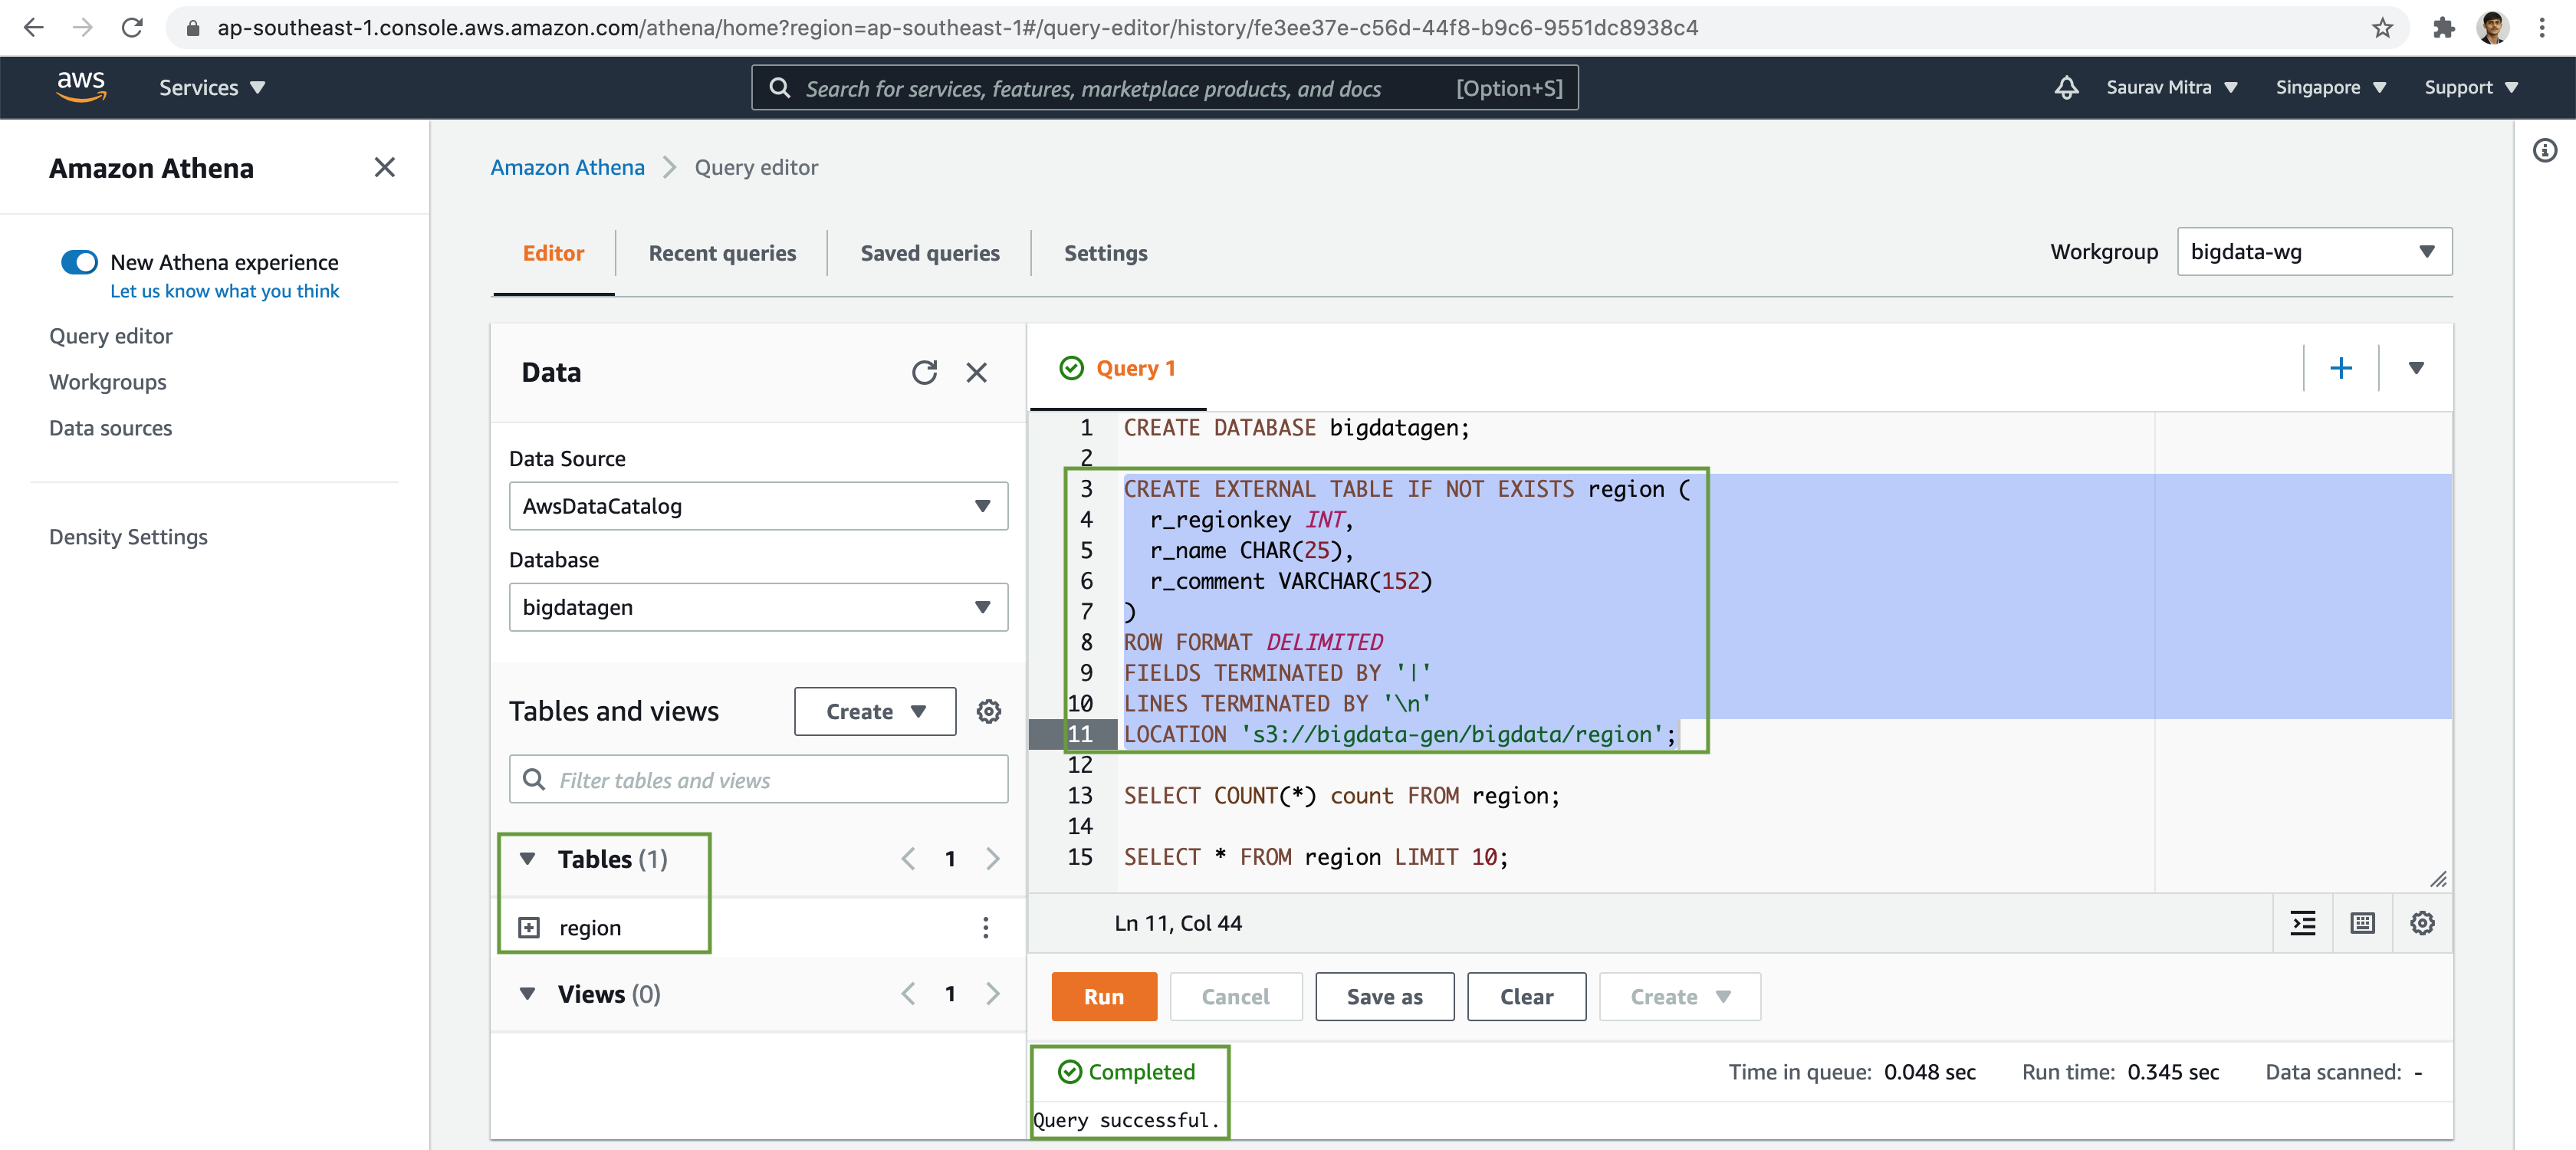The width and height of the screenshot is (2576, 1150).
Task: Open the info panel icon
Action: (x=2544, y=151)
